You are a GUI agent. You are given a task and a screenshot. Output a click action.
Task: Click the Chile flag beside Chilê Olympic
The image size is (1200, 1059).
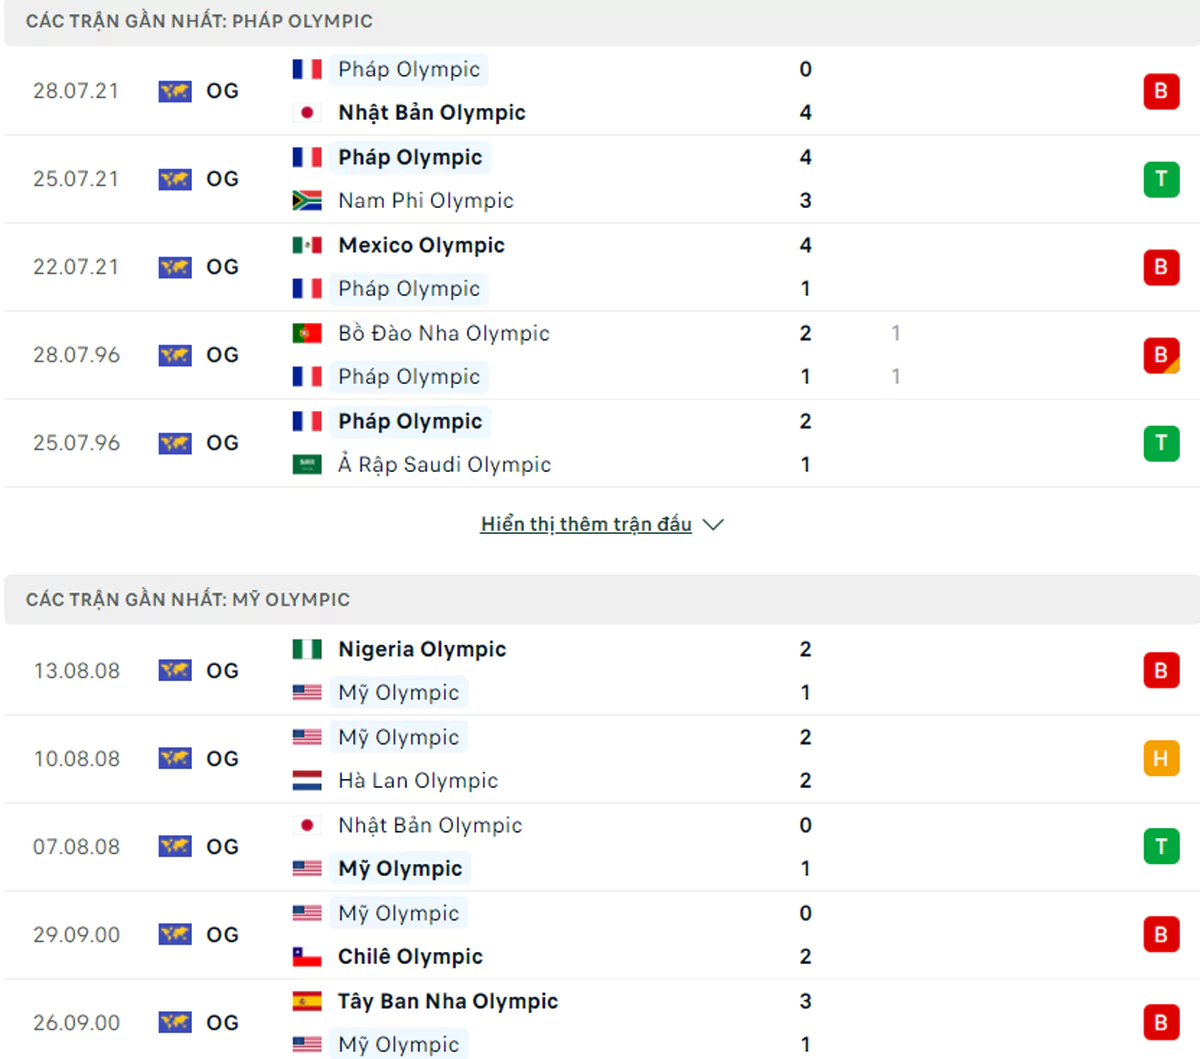click(x=307, y=957)
